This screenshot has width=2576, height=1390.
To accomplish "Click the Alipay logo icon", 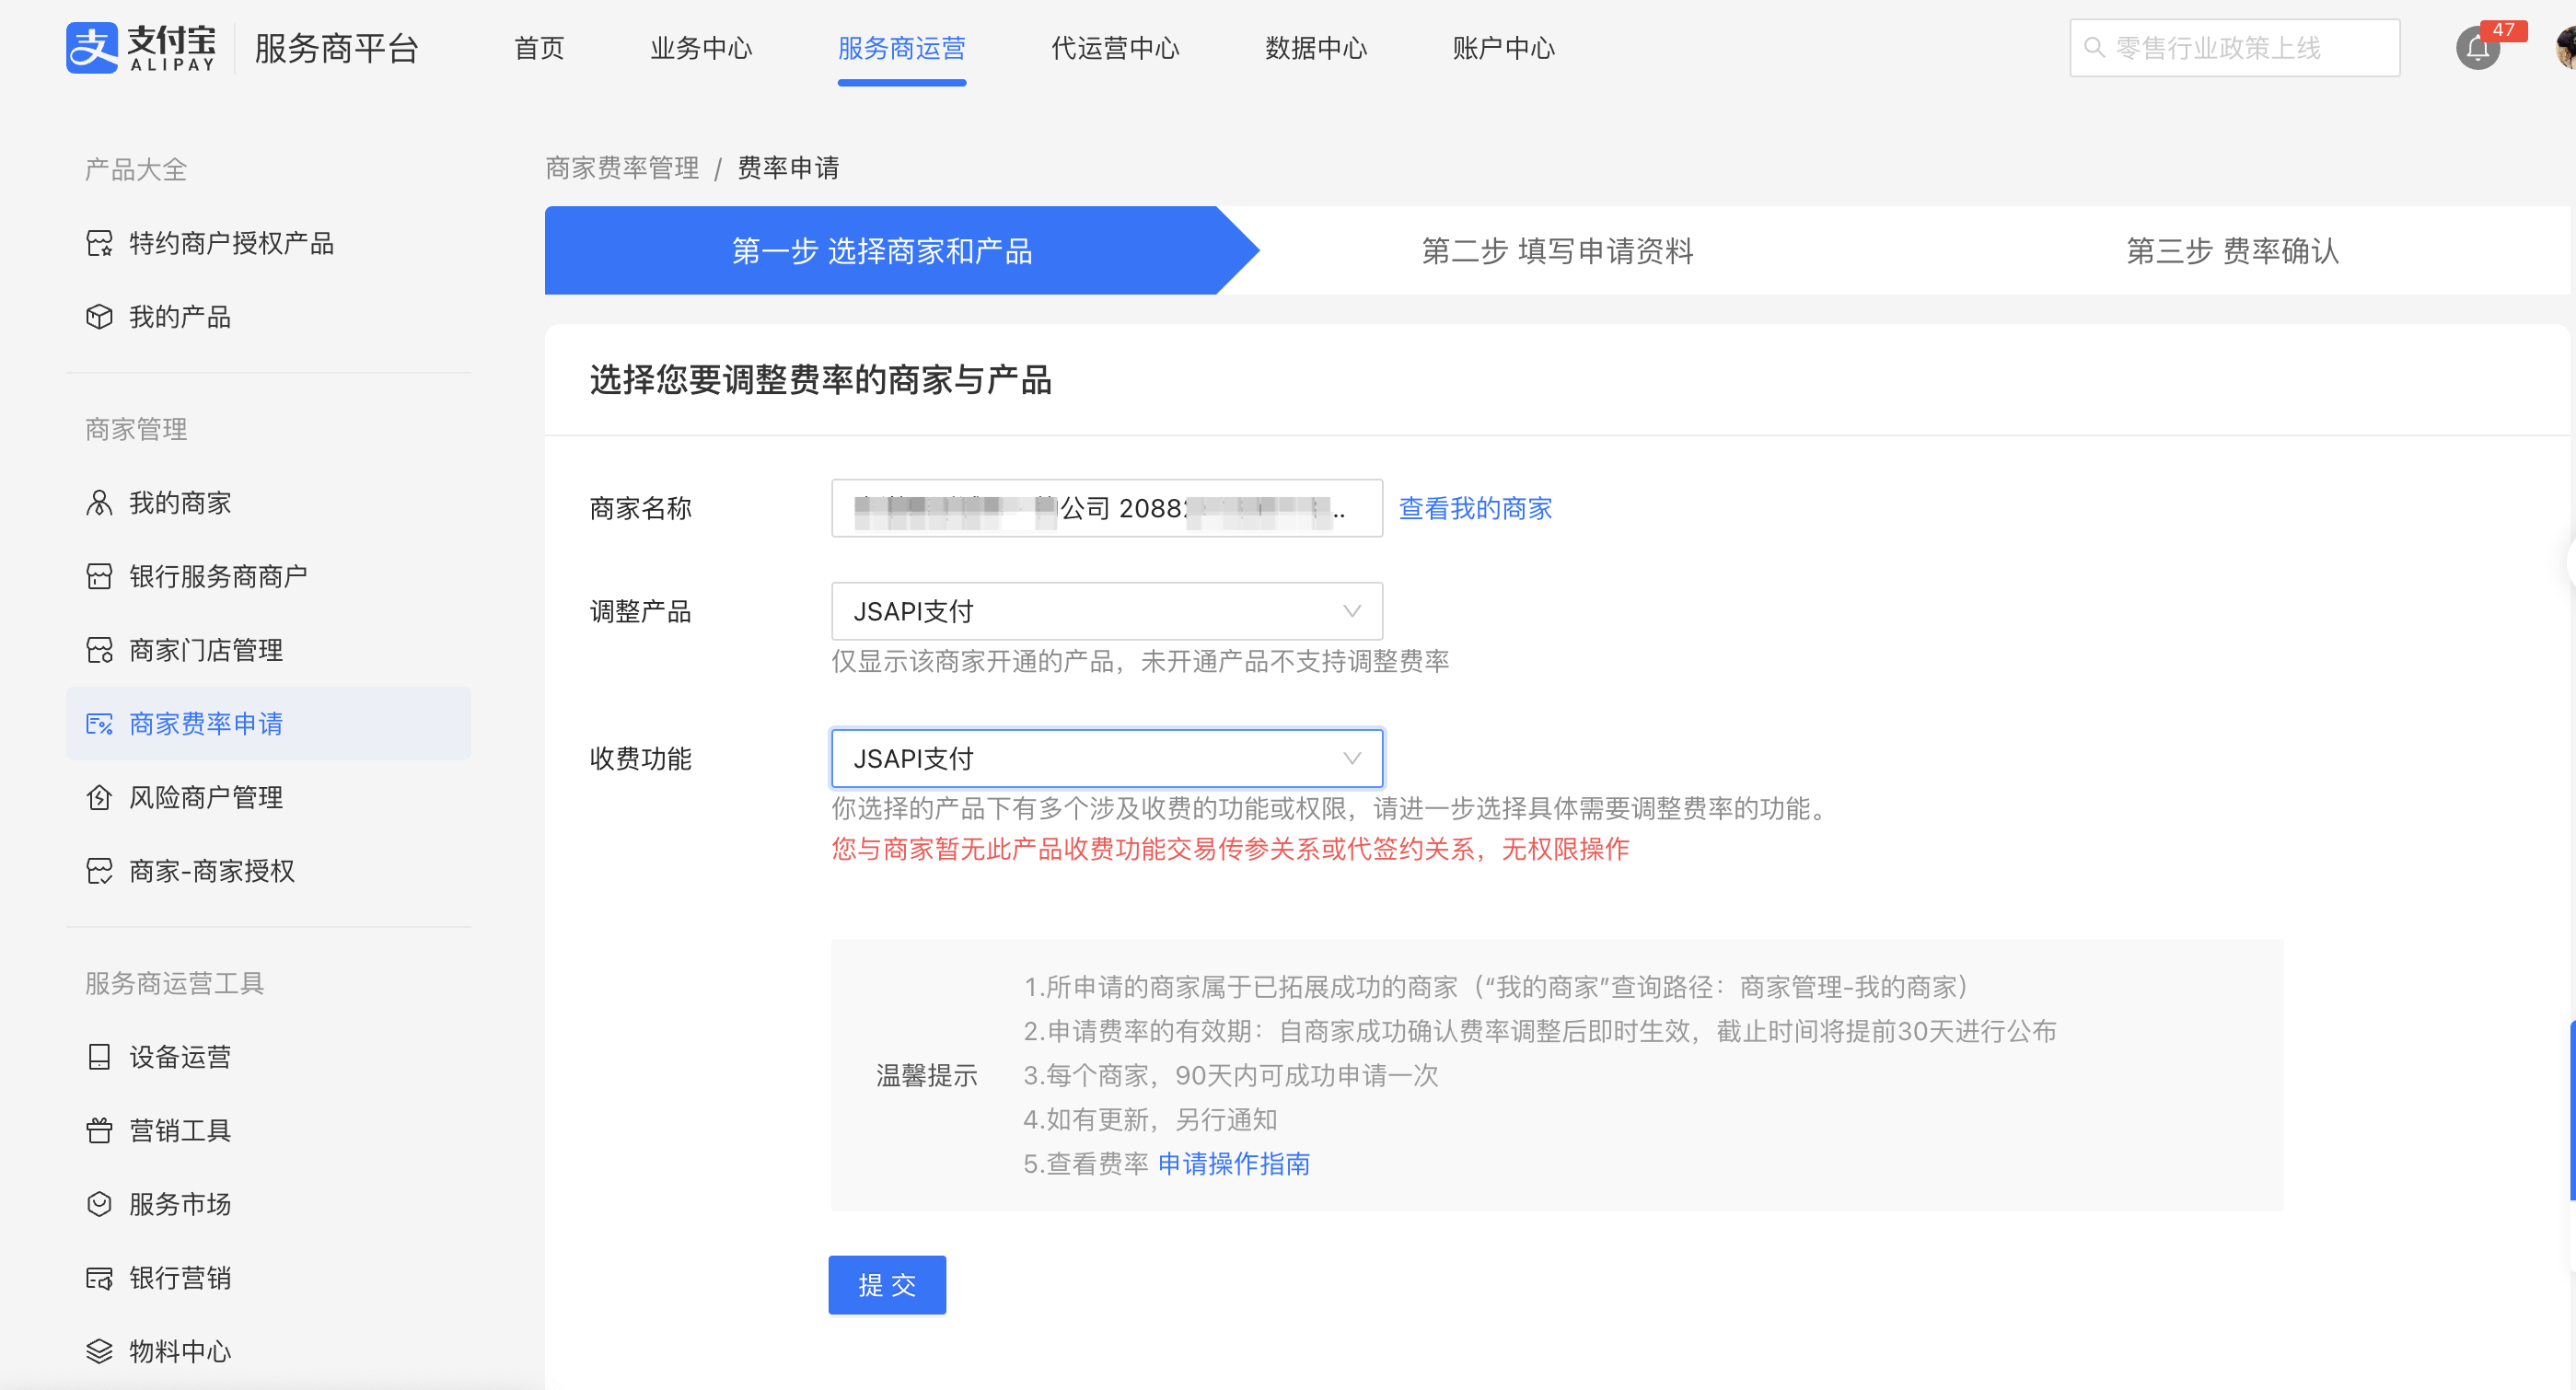I will tap(92, 48).
